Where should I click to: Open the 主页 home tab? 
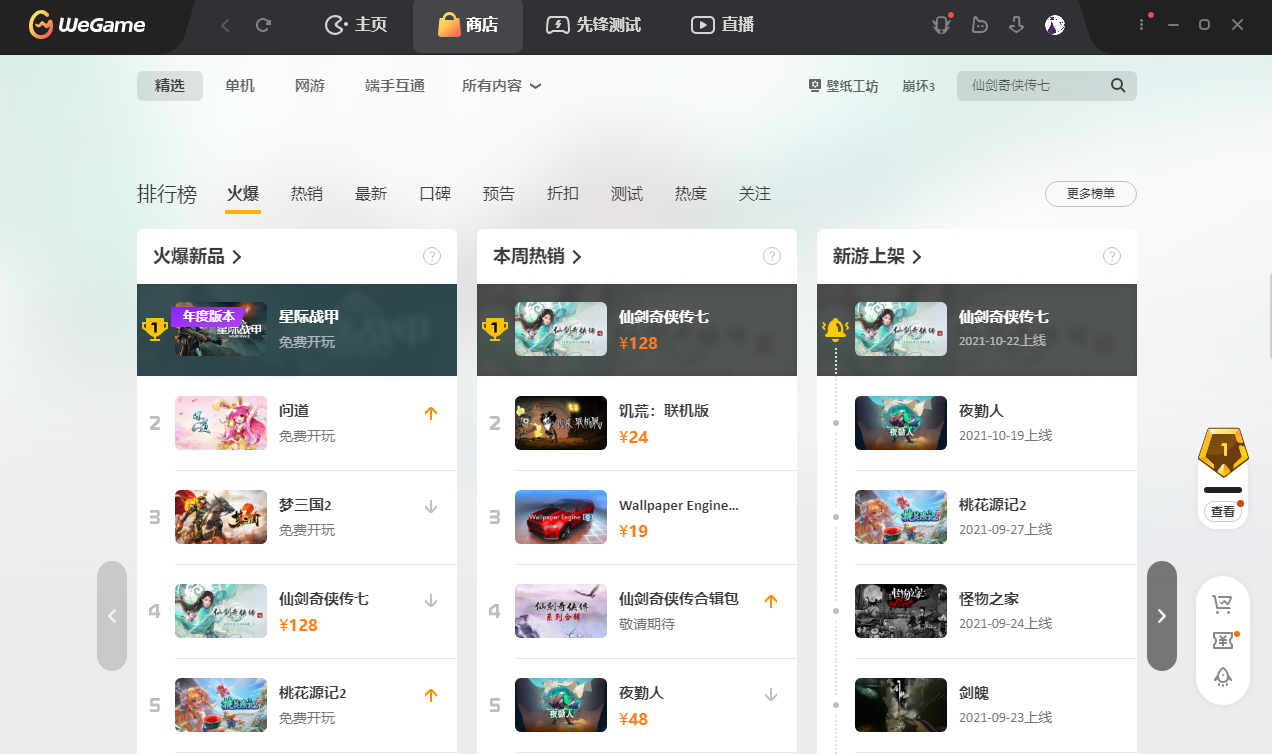357,25
